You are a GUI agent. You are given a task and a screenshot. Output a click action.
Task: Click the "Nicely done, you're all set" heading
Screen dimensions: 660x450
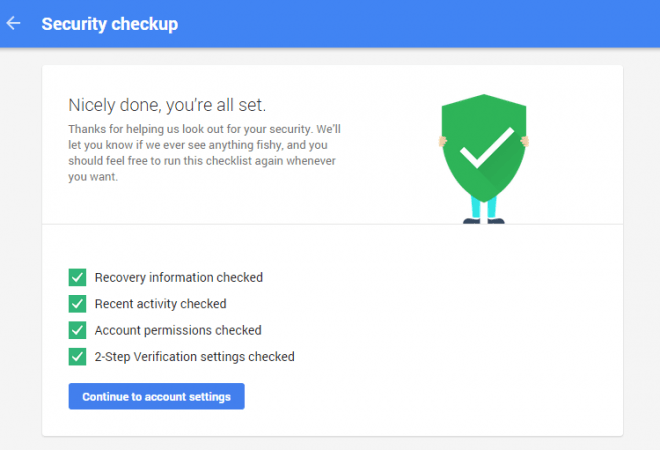[x=166, y=104]
